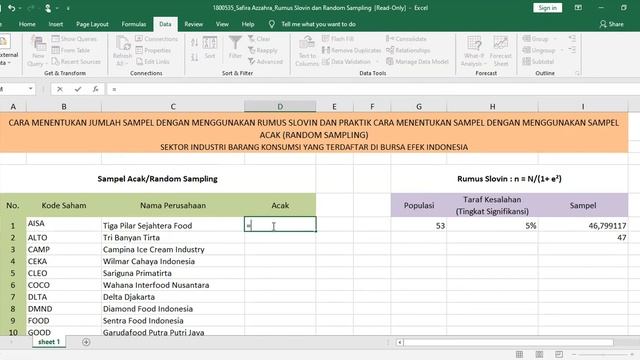This screenshot has width=640, height=360.
Task: Click Consolidate
Action: [x=406, y=39]
